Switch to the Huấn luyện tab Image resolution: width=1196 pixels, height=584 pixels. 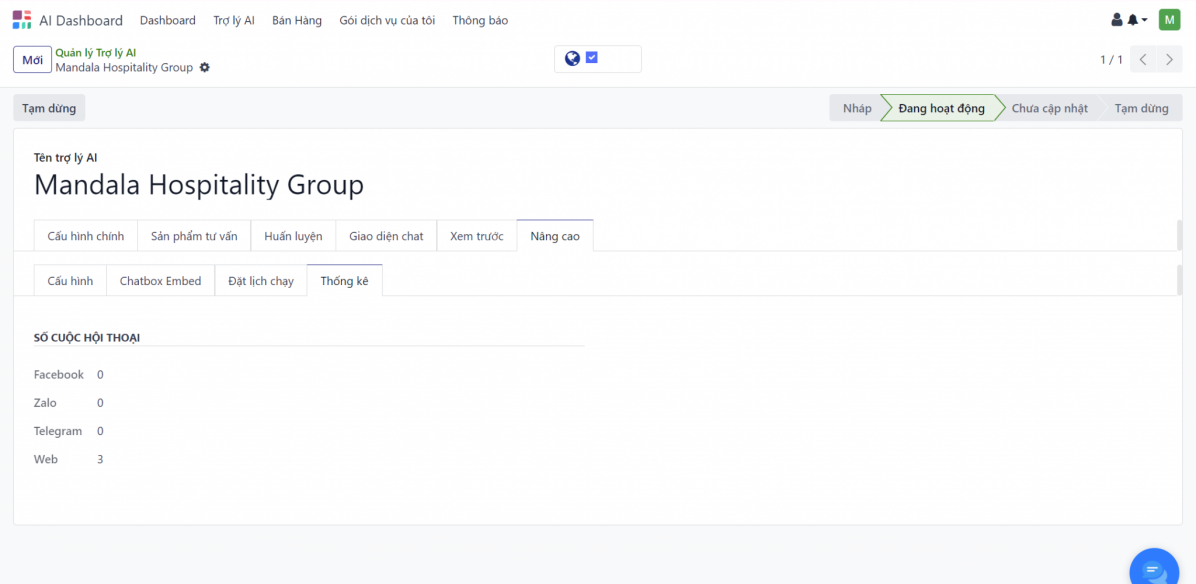tap(293, 236)
